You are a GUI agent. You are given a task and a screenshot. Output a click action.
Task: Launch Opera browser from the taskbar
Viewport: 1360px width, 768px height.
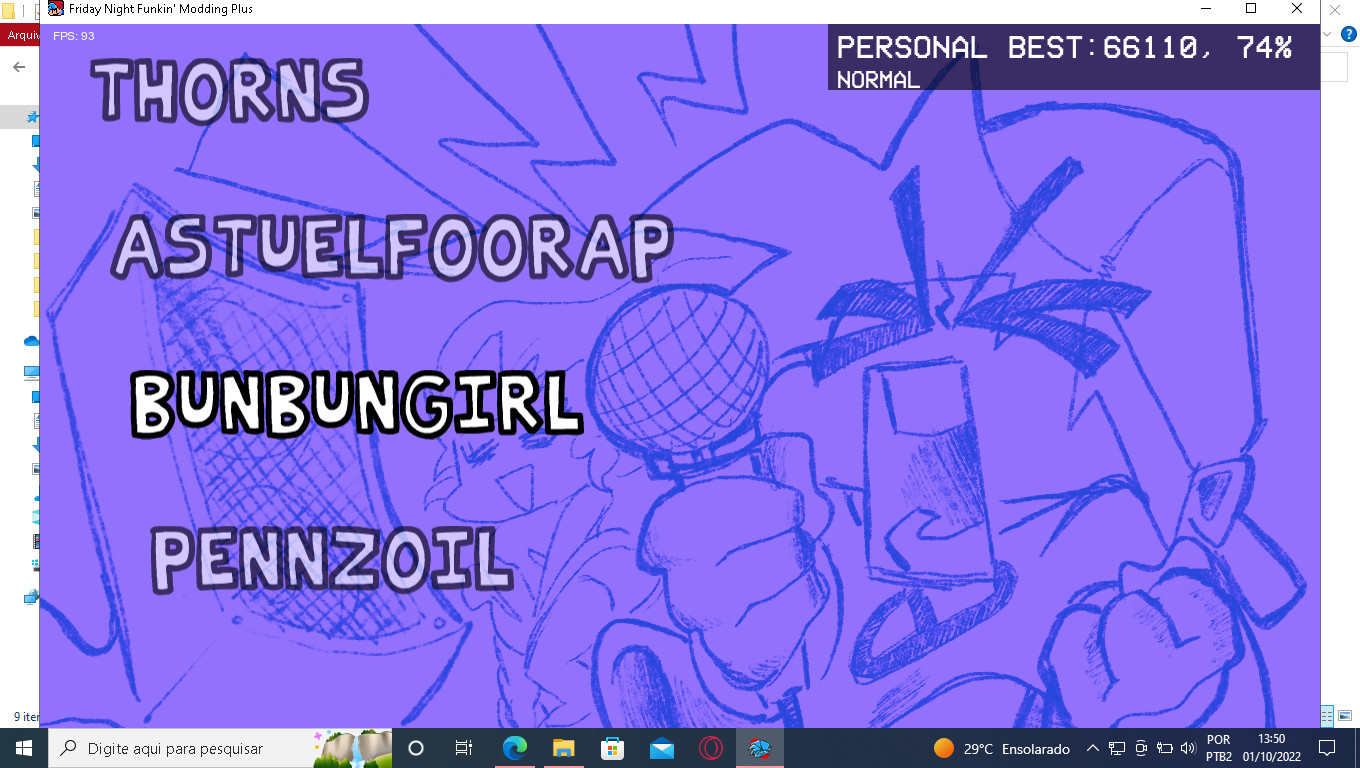[x=710, y=748]
